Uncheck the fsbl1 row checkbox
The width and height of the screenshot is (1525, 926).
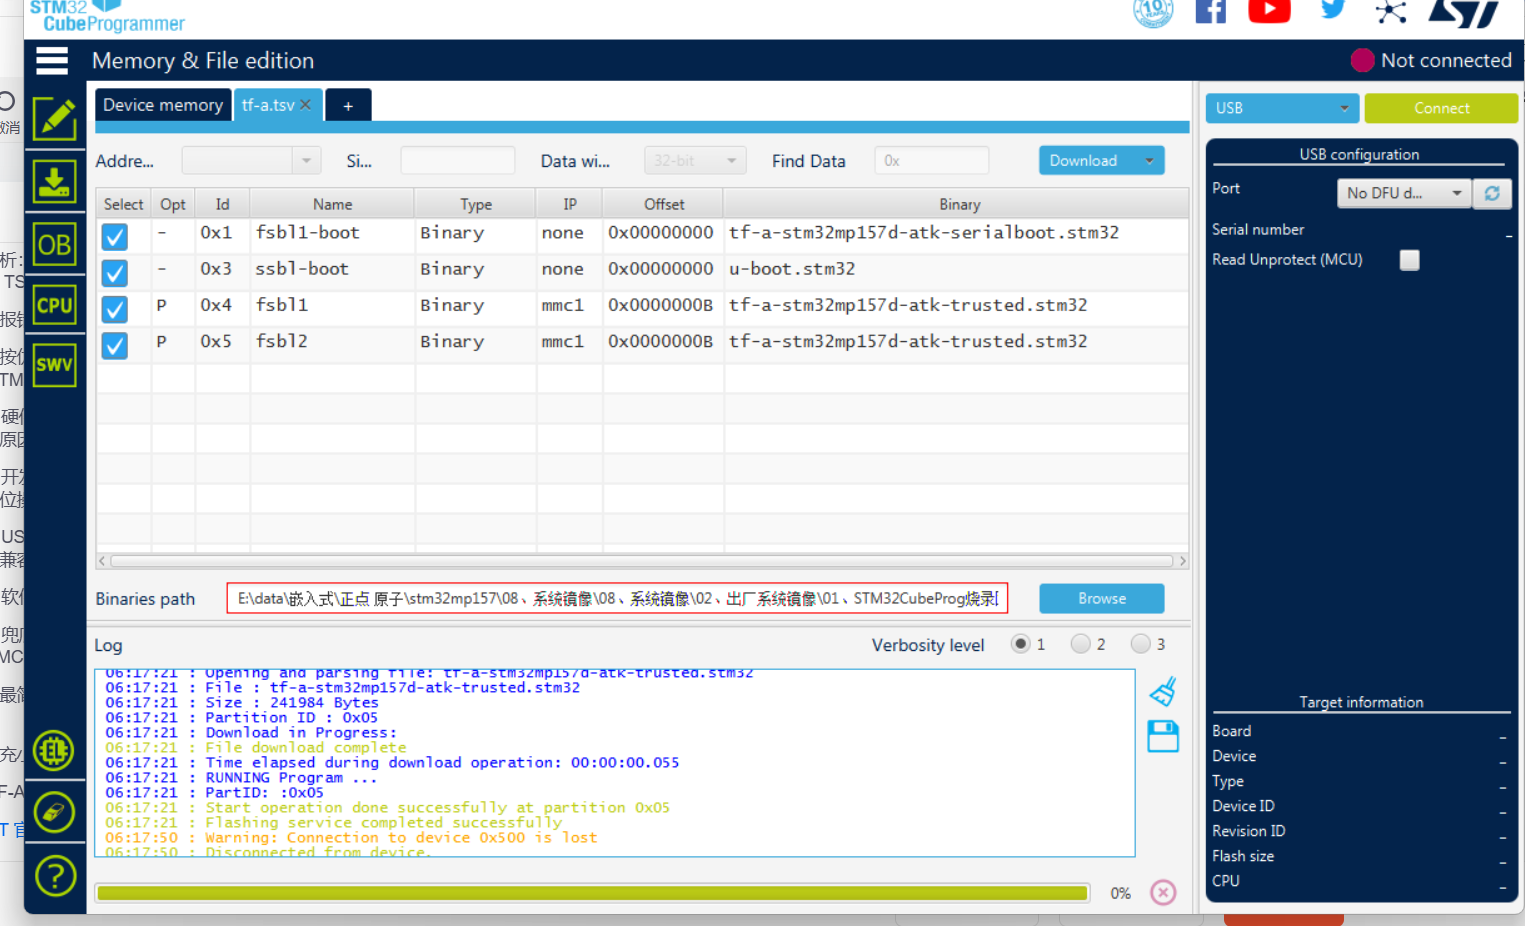click(x=115, y=309)
